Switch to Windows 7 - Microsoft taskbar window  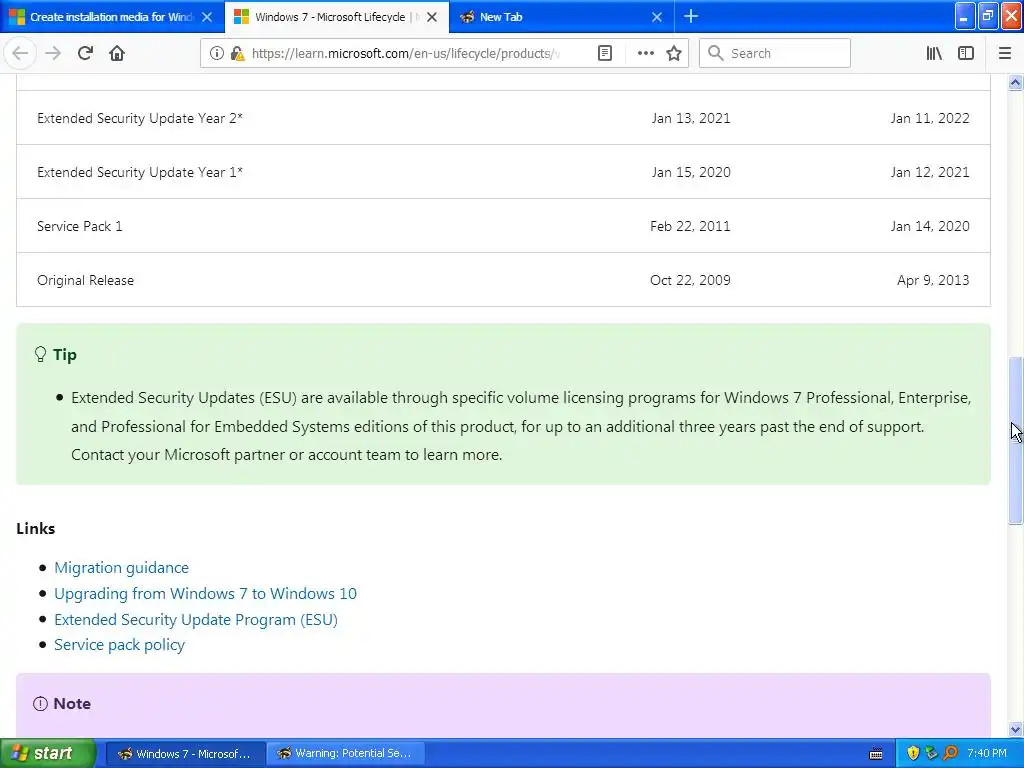click(185, 754)
